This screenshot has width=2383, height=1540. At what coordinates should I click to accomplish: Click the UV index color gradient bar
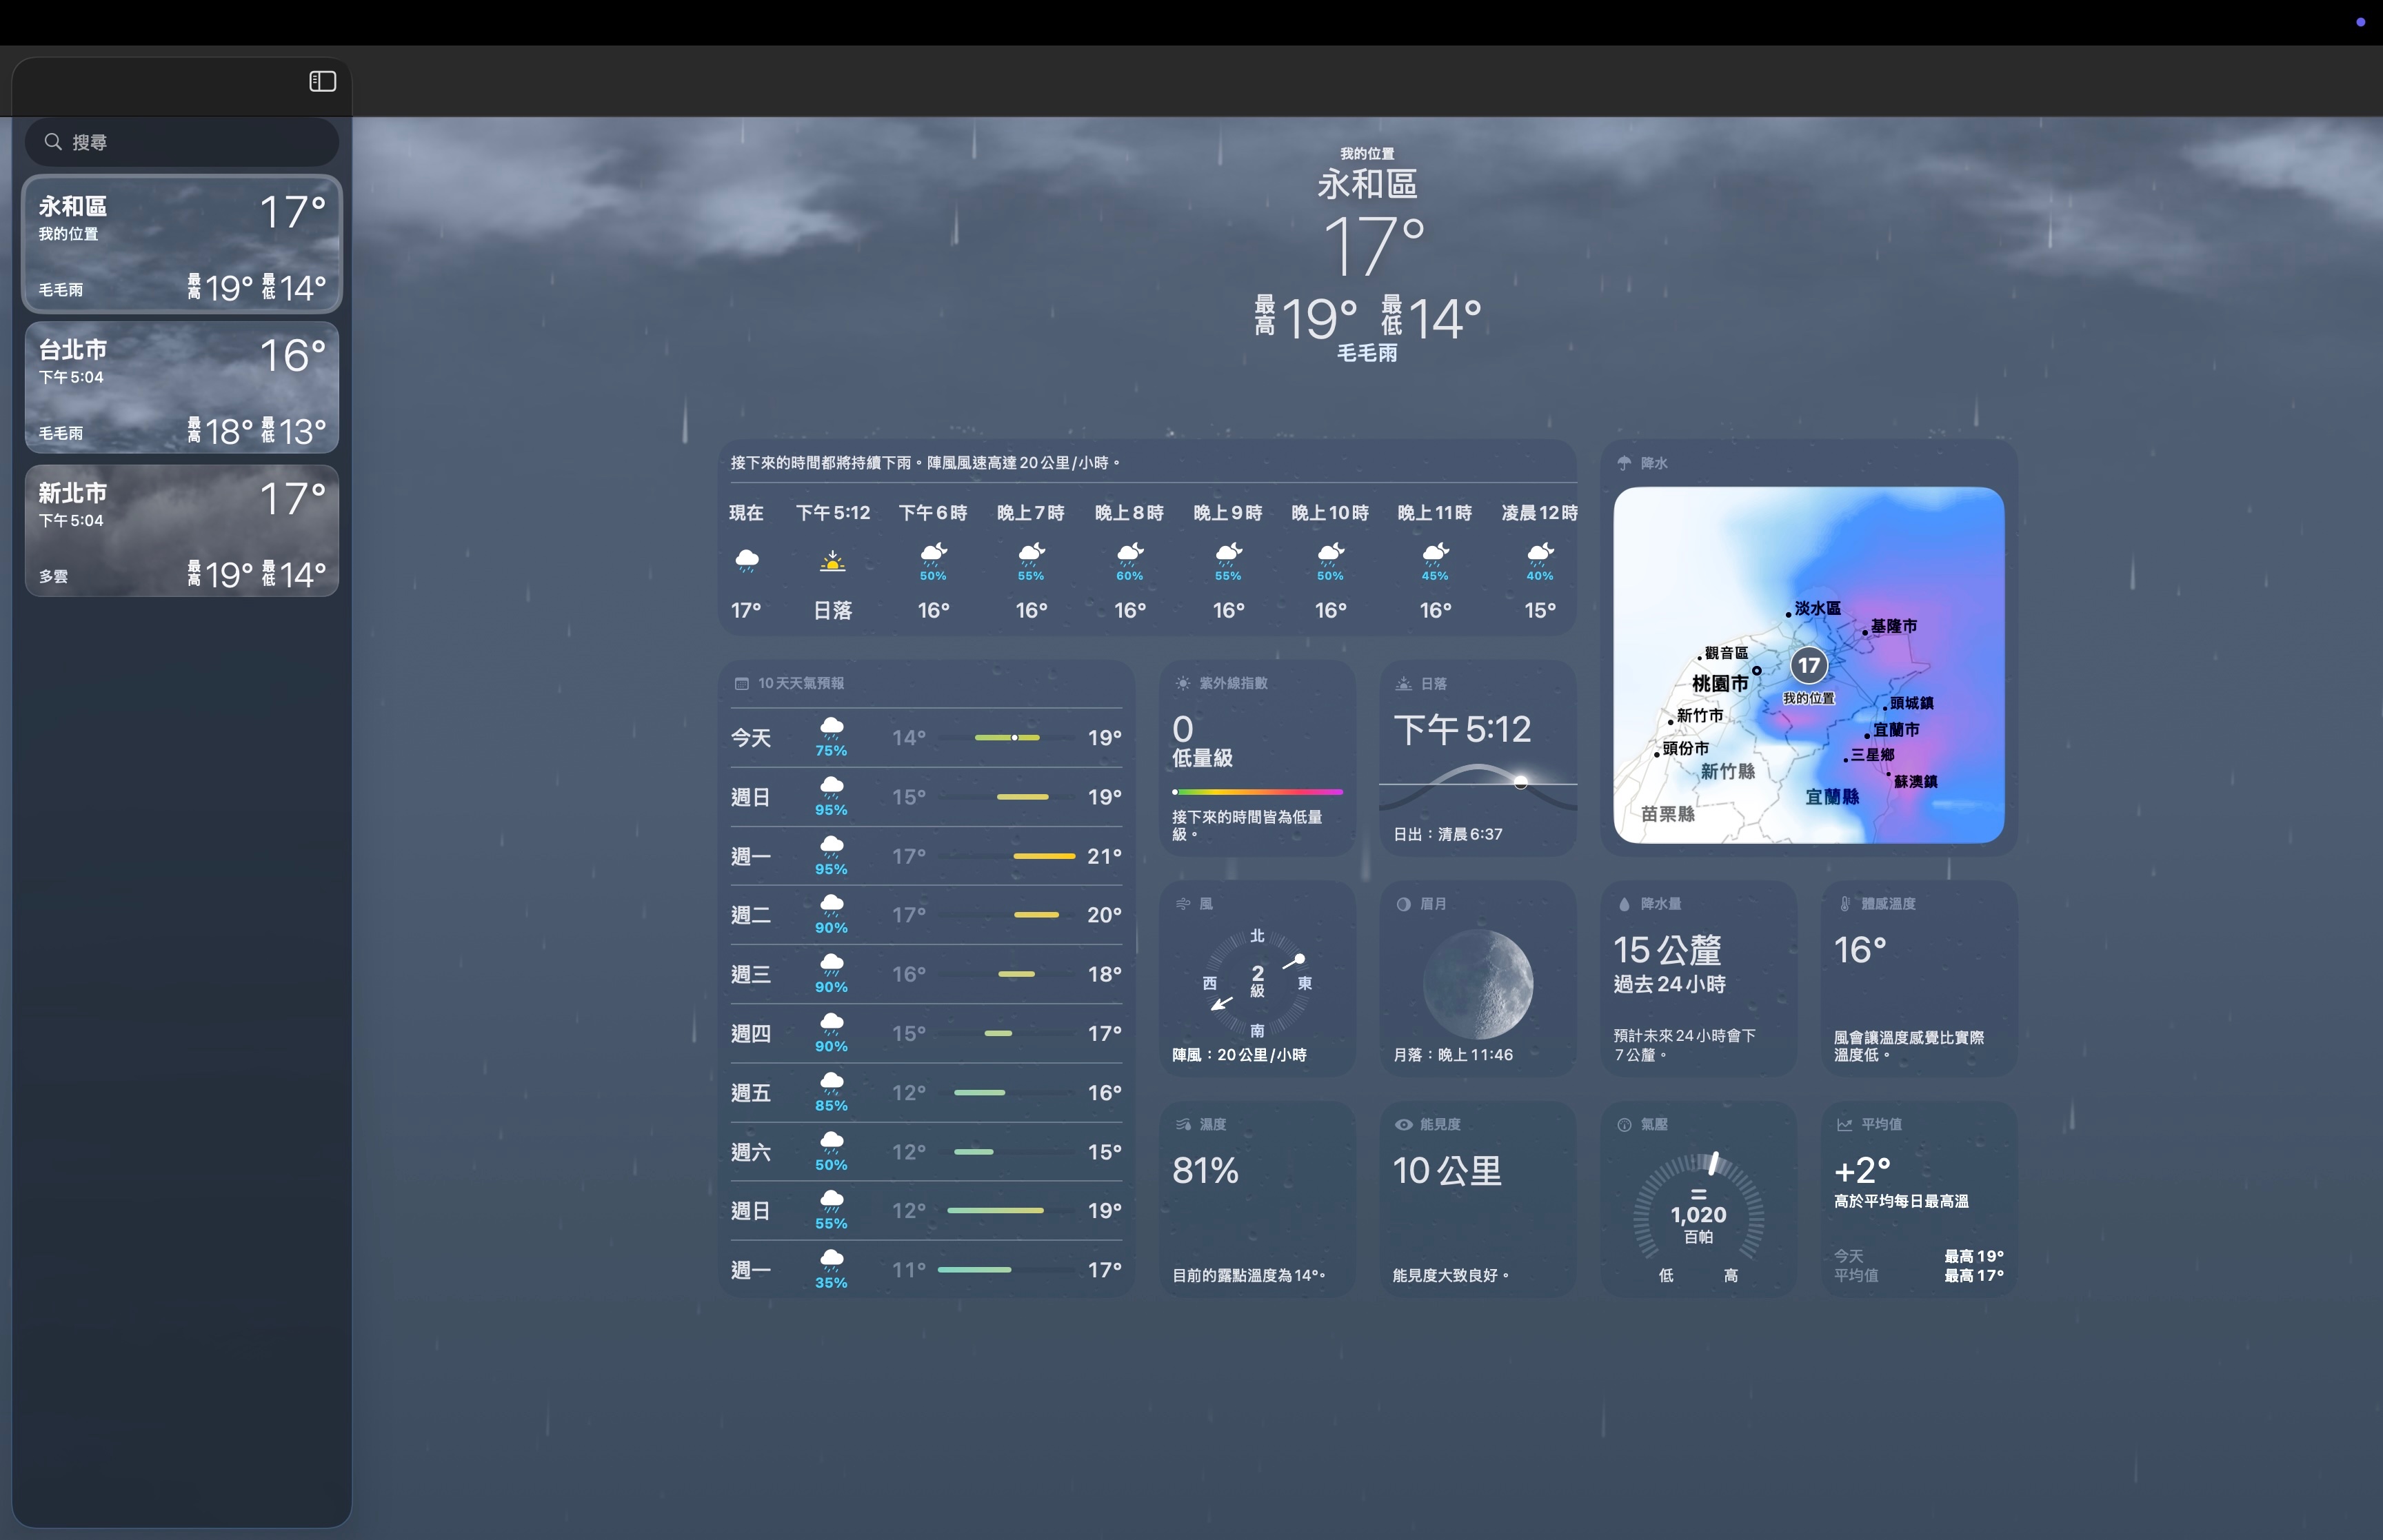coord(1257,792)
